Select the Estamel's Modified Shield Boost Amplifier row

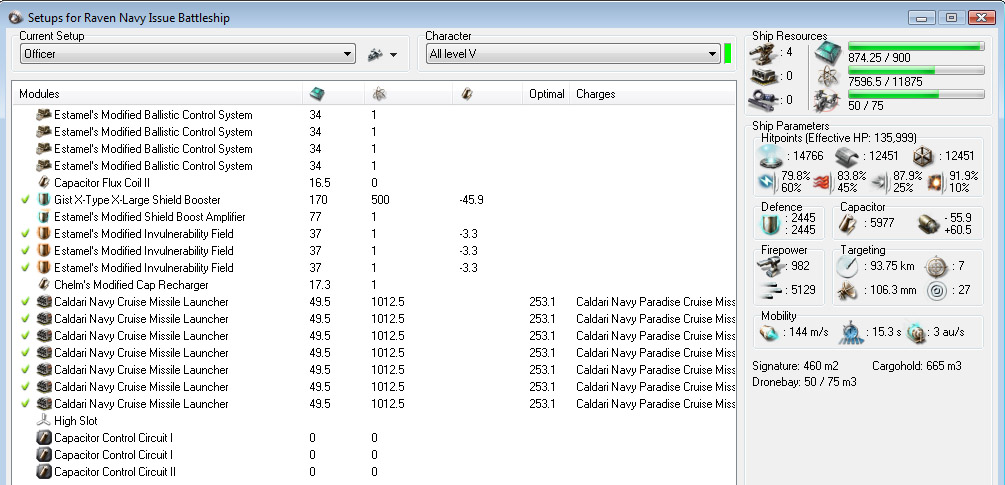pos(374,217)
